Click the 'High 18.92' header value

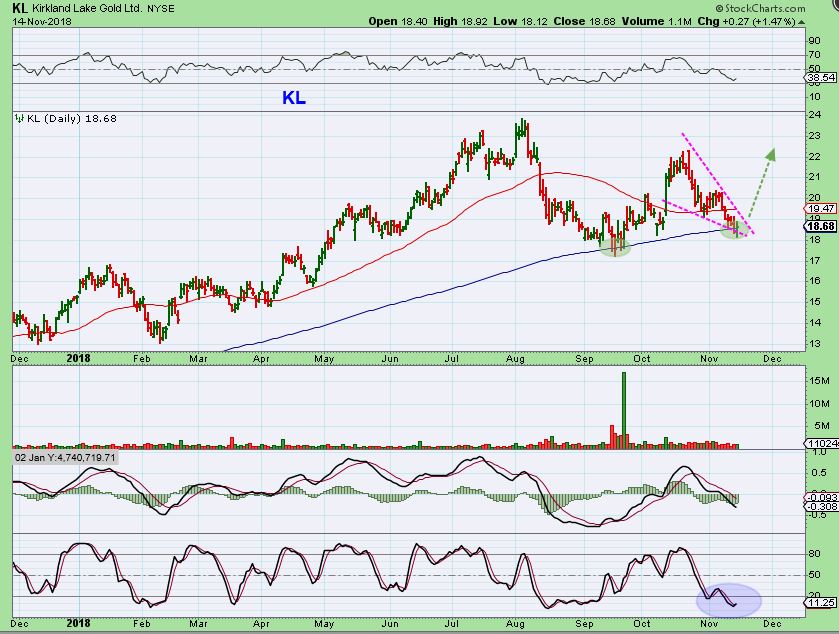[461, 21]
